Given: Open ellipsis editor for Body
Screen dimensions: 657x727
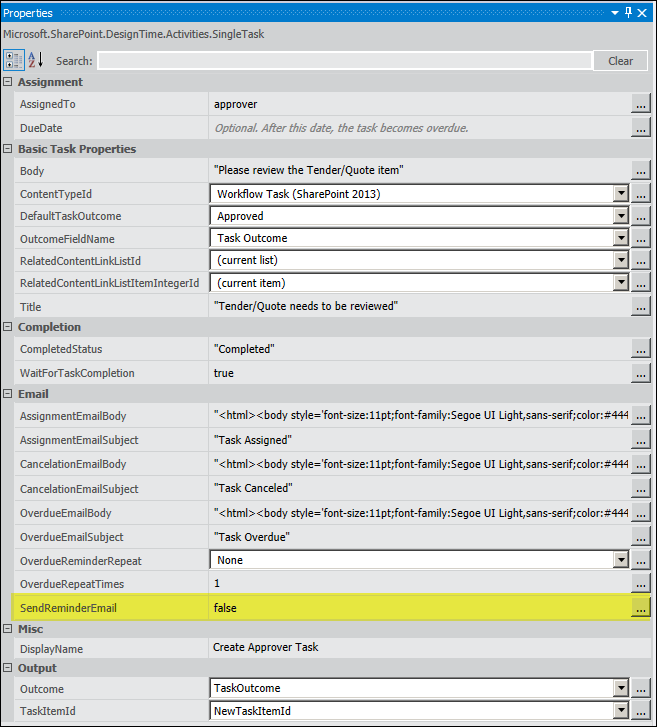Looking at the screenshot, I should coord(641,170).
